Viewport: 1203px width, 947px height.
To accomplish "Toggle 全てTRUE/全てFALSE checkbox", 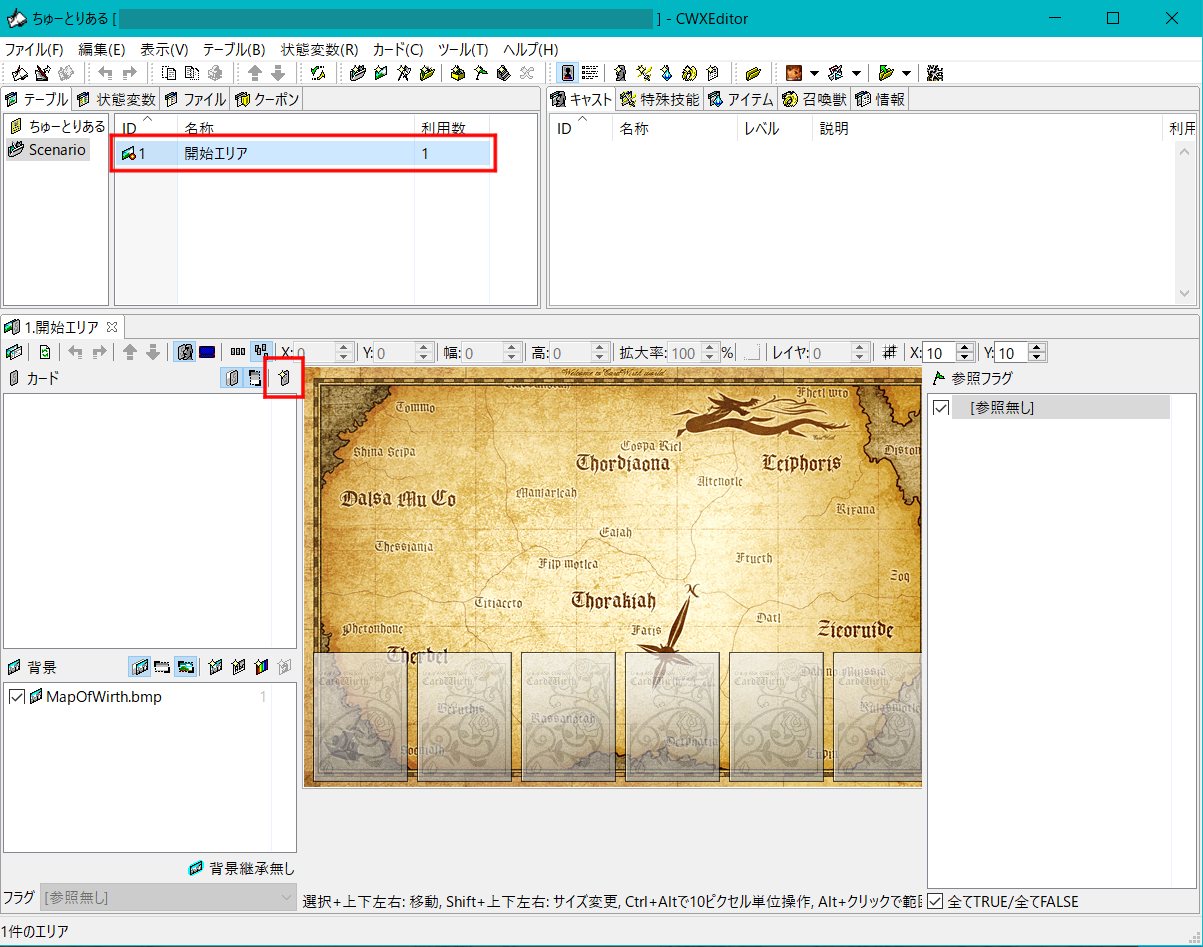I will 935,901.
